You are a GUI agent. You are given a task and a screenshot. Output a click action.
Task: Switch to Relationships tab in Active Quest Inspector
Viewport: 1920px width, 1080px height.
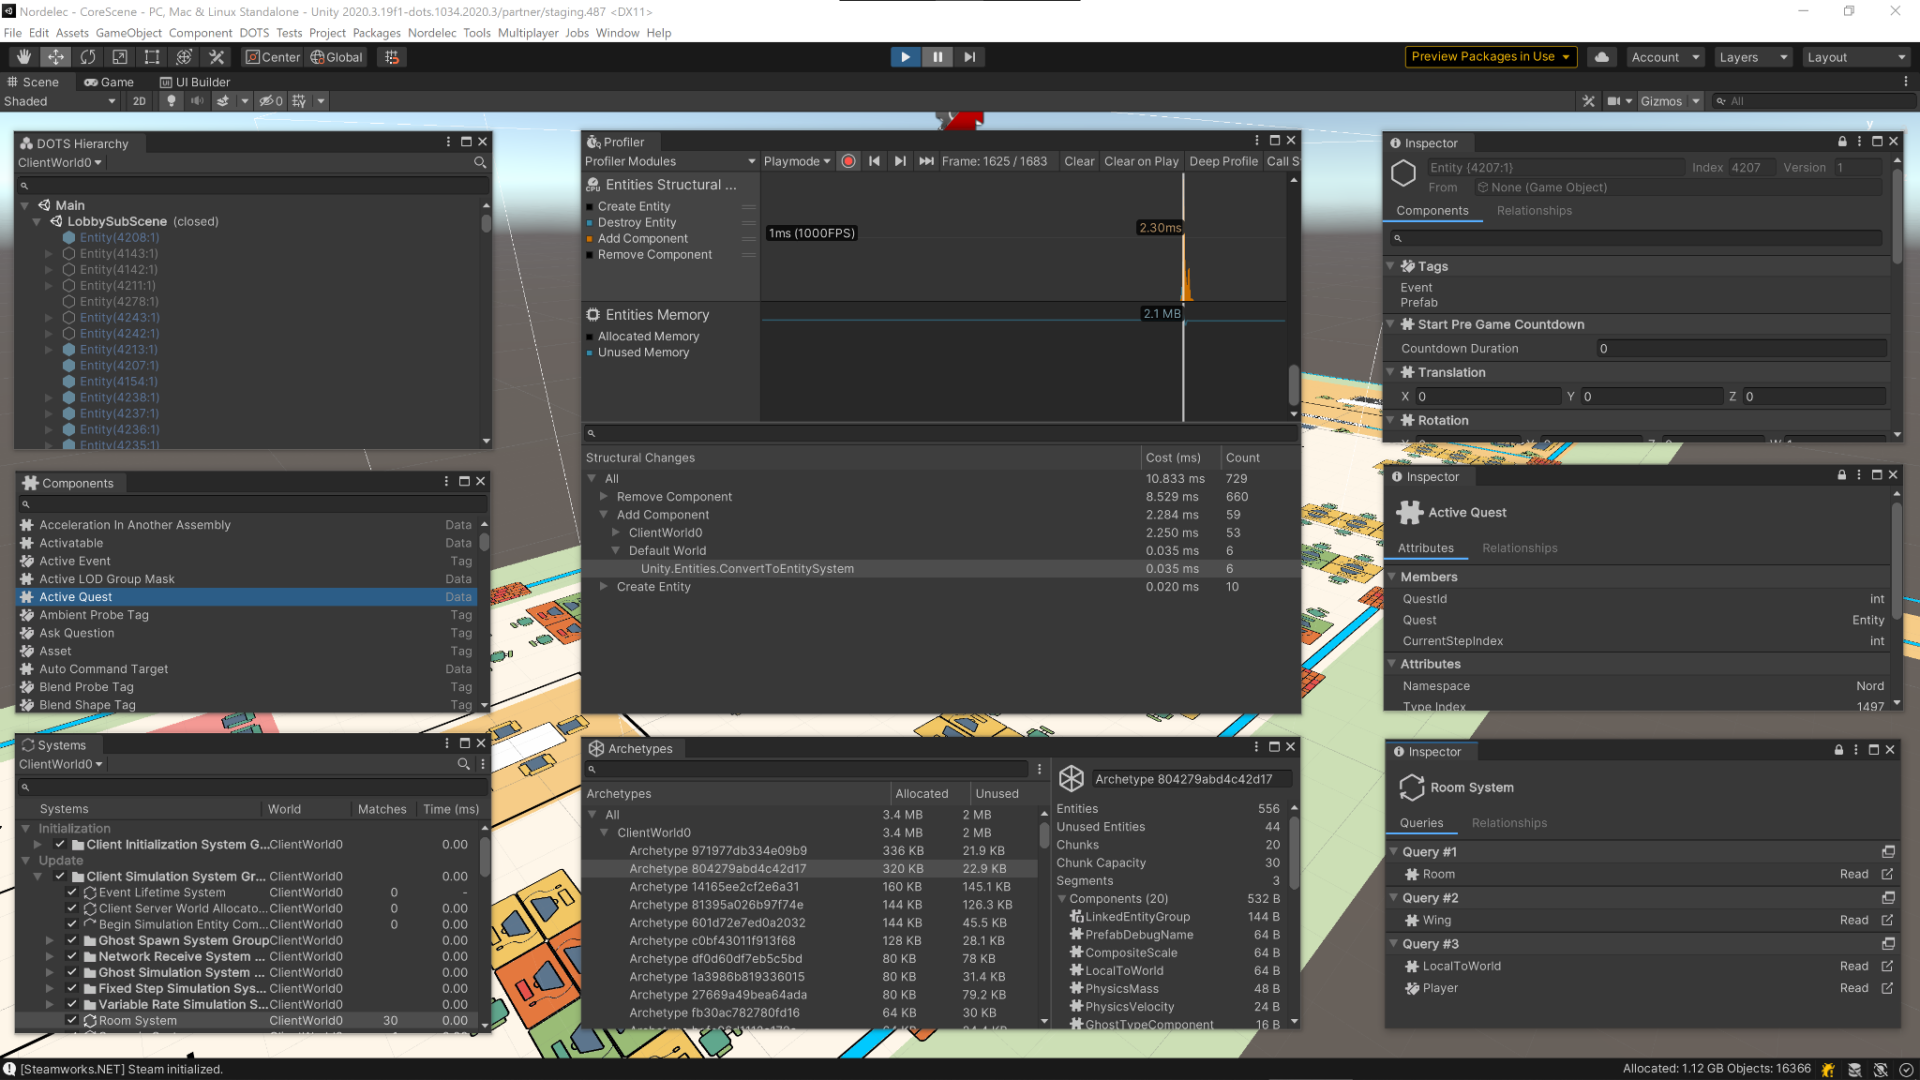pyautogui.click(x=1520, y=547)
